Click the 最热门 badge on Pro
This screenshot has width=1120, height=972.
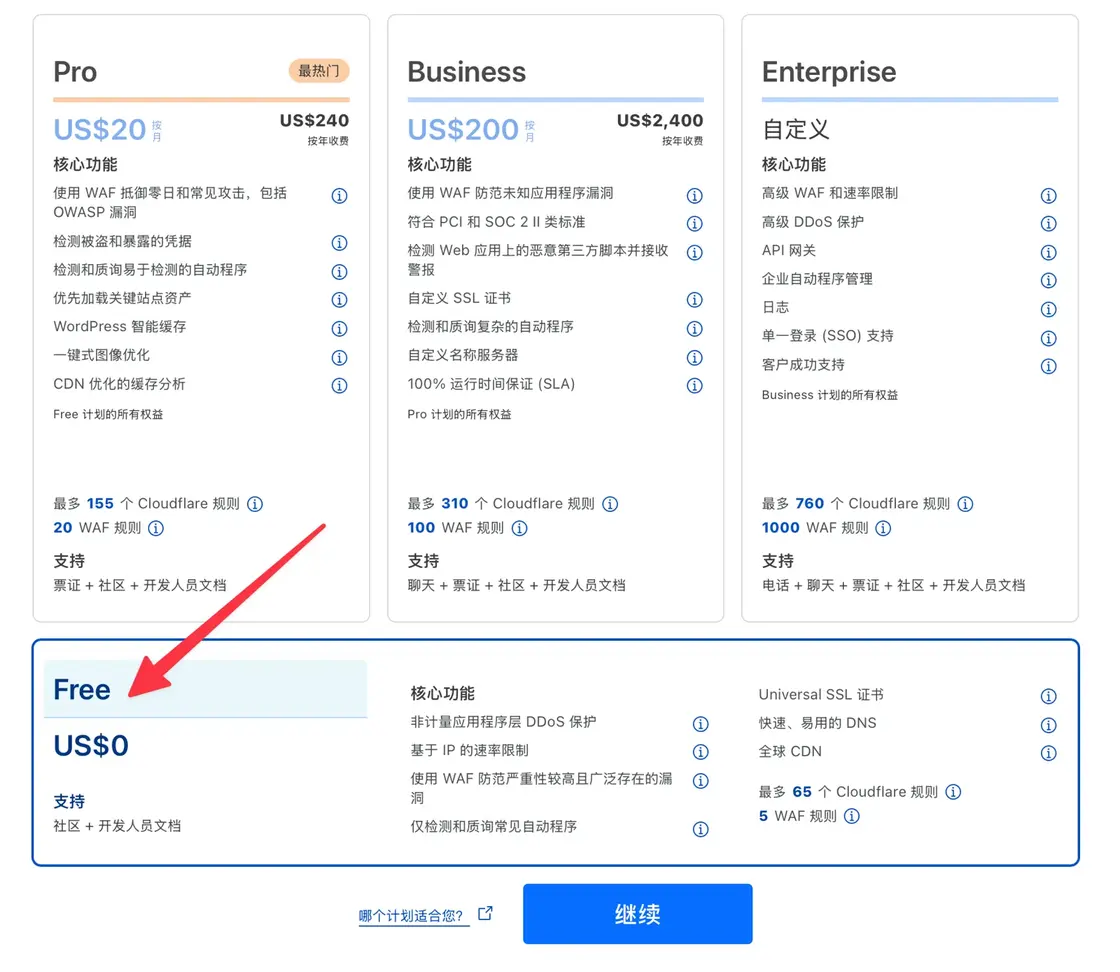click(319, 71)
